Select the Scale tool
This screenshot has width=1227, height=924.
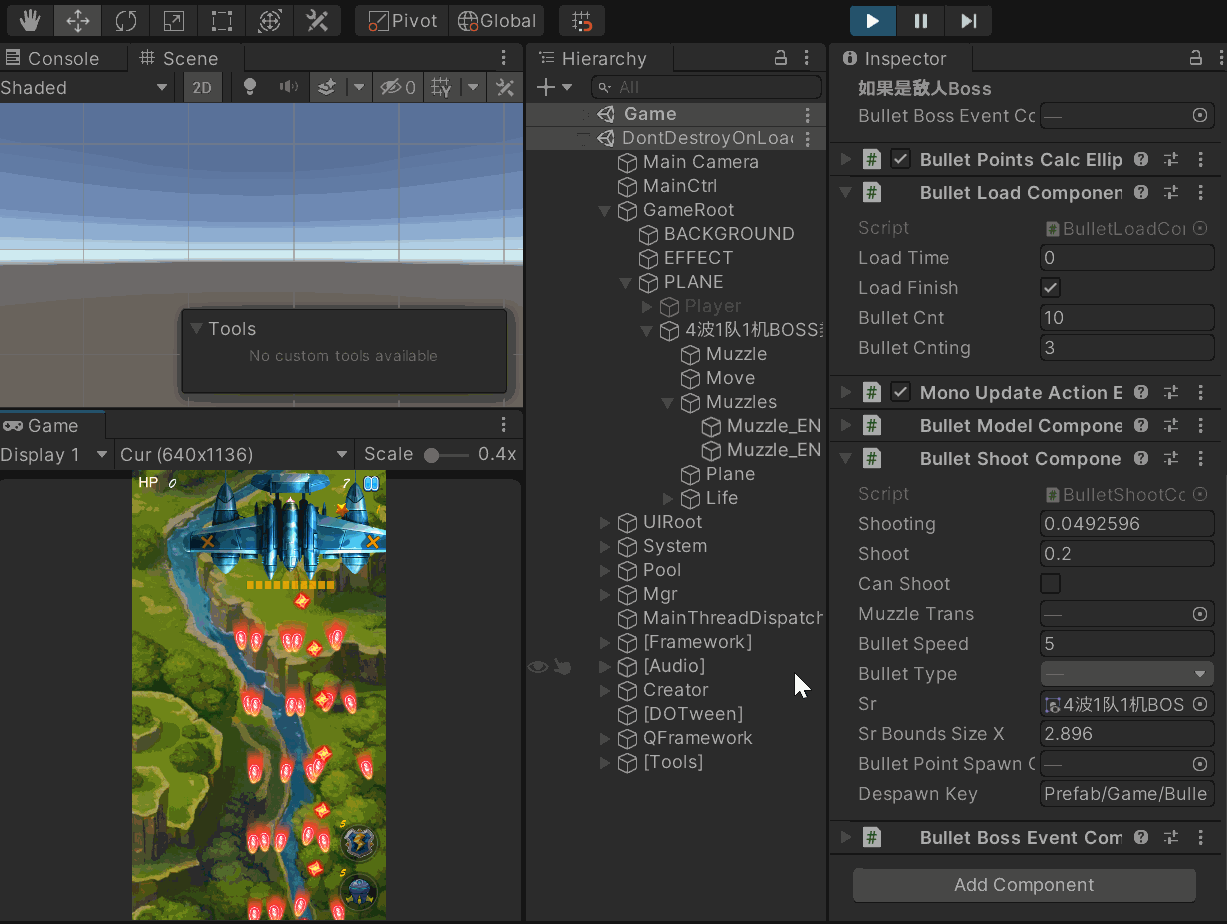(x=174, y=20)
